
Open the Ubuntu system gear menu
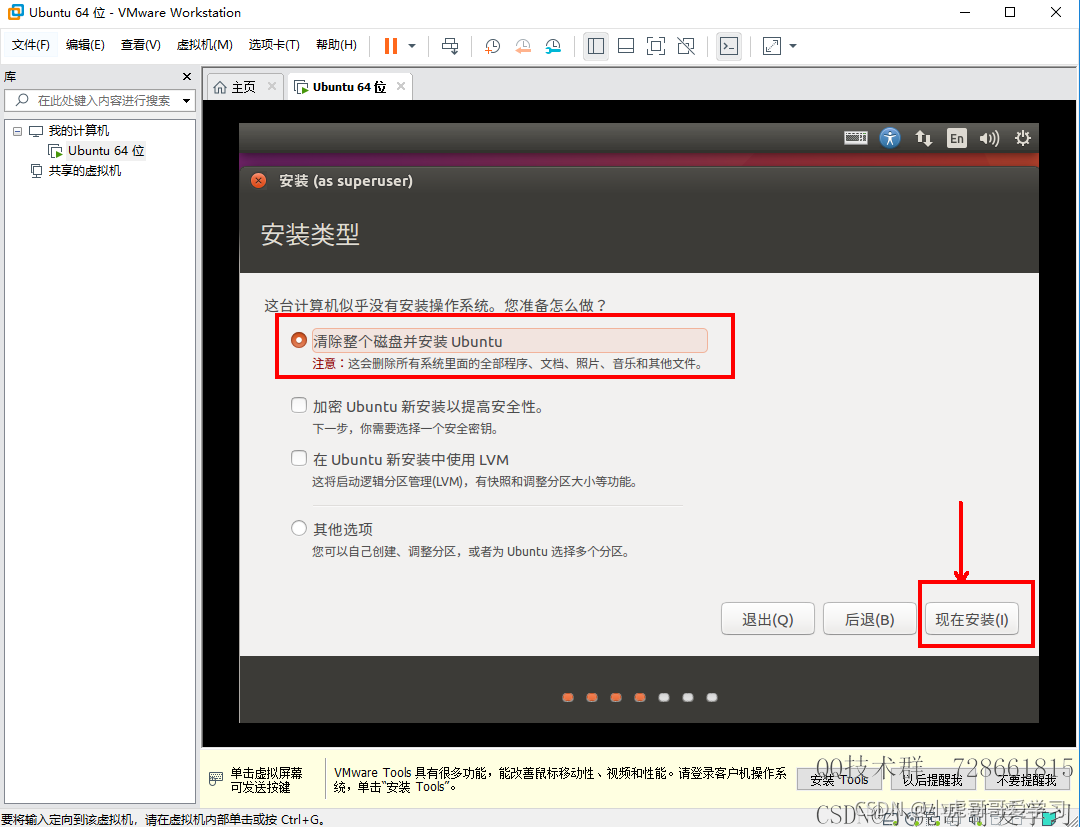[1023, 138]
